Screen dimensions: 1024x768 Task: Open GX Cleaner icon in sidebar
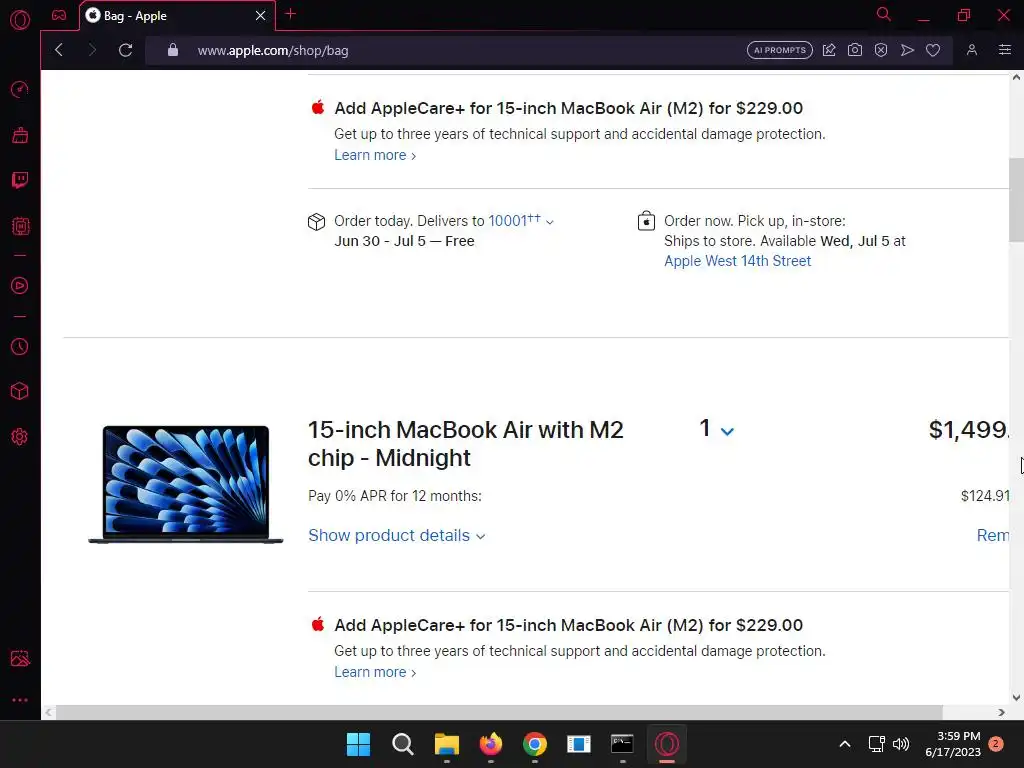coord(20,135)
